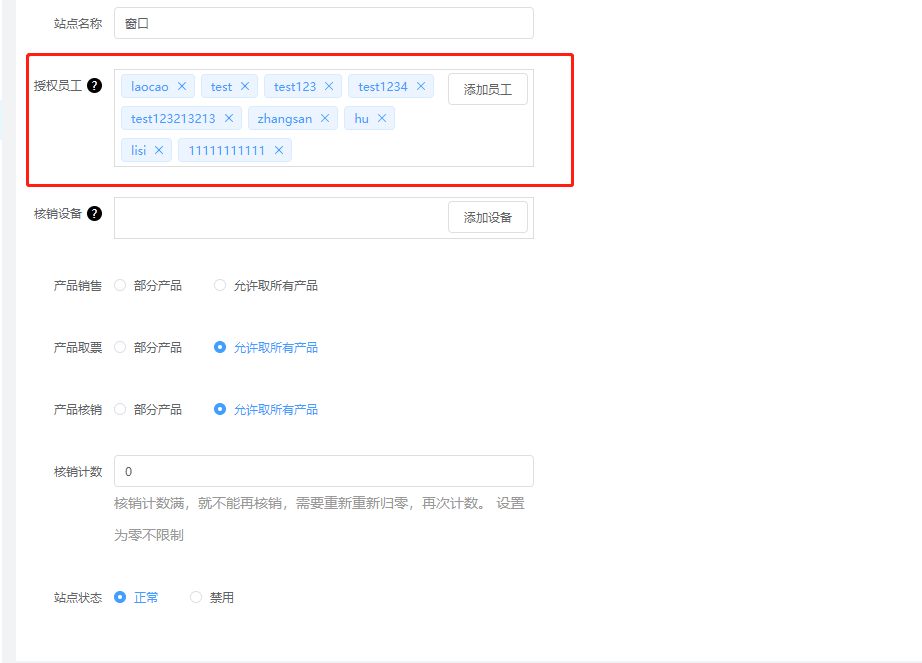Remove the zhangsan employee tag
This screenshot has width=922, height=663.
[325, 119]
